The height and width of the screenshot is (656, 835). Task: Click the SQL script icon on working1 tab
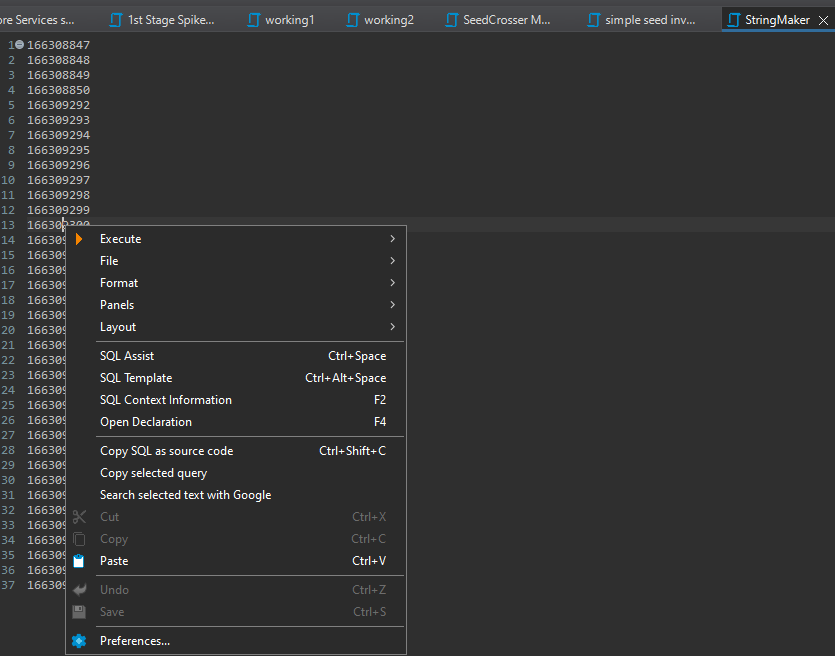point(251,19)
